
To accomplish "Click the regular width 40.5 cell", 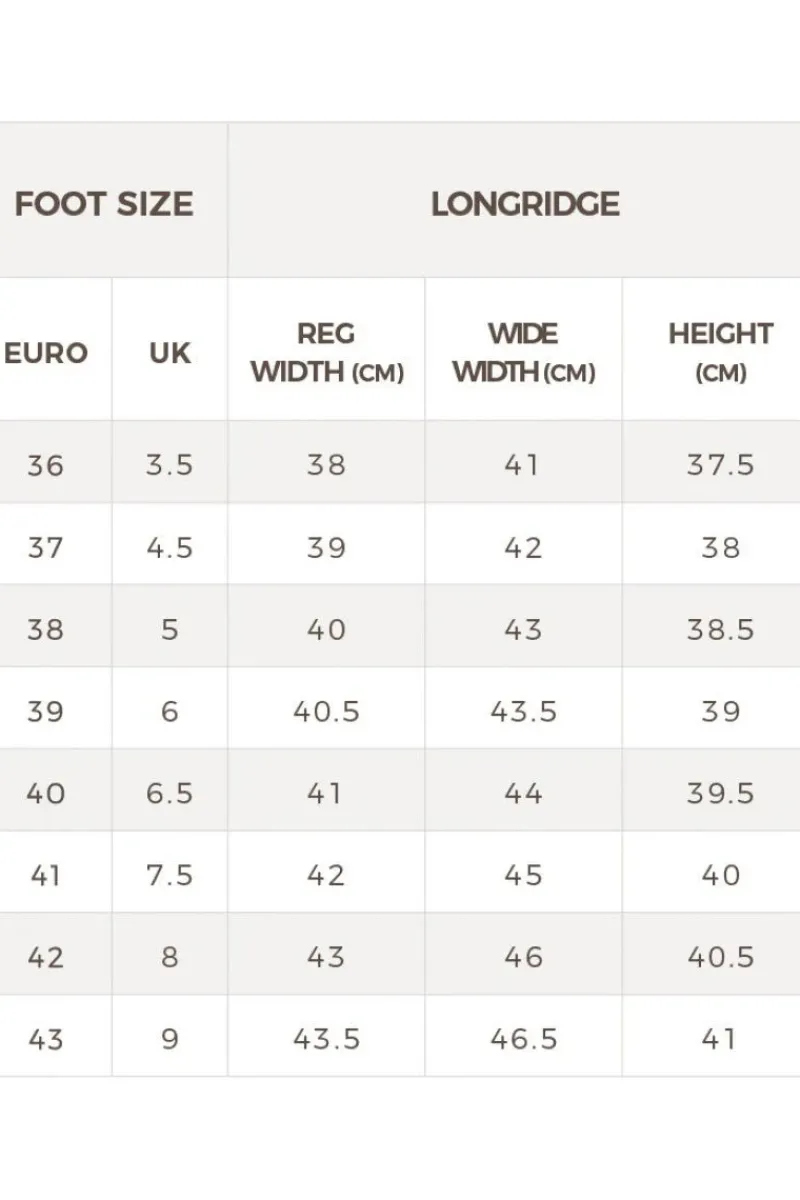I will coord(326,711).
